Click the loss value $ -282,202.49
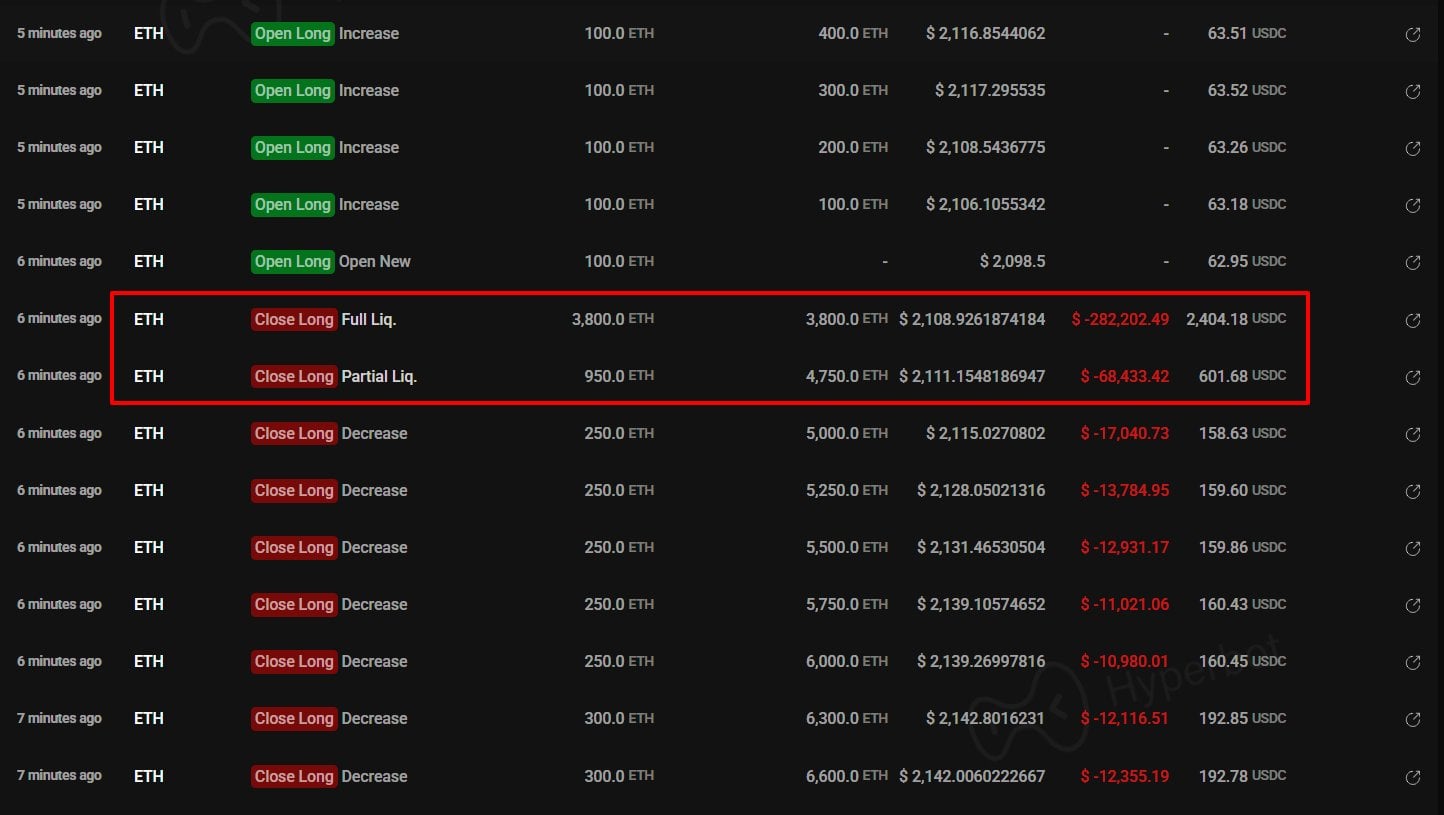1444x815 pixels. coord(1120,319)
